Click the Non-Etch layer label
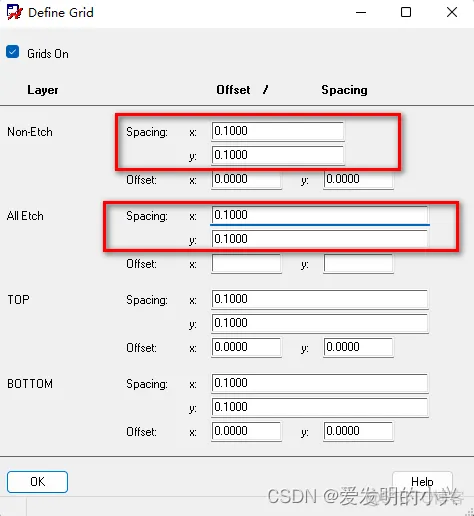 pos(30,132)
